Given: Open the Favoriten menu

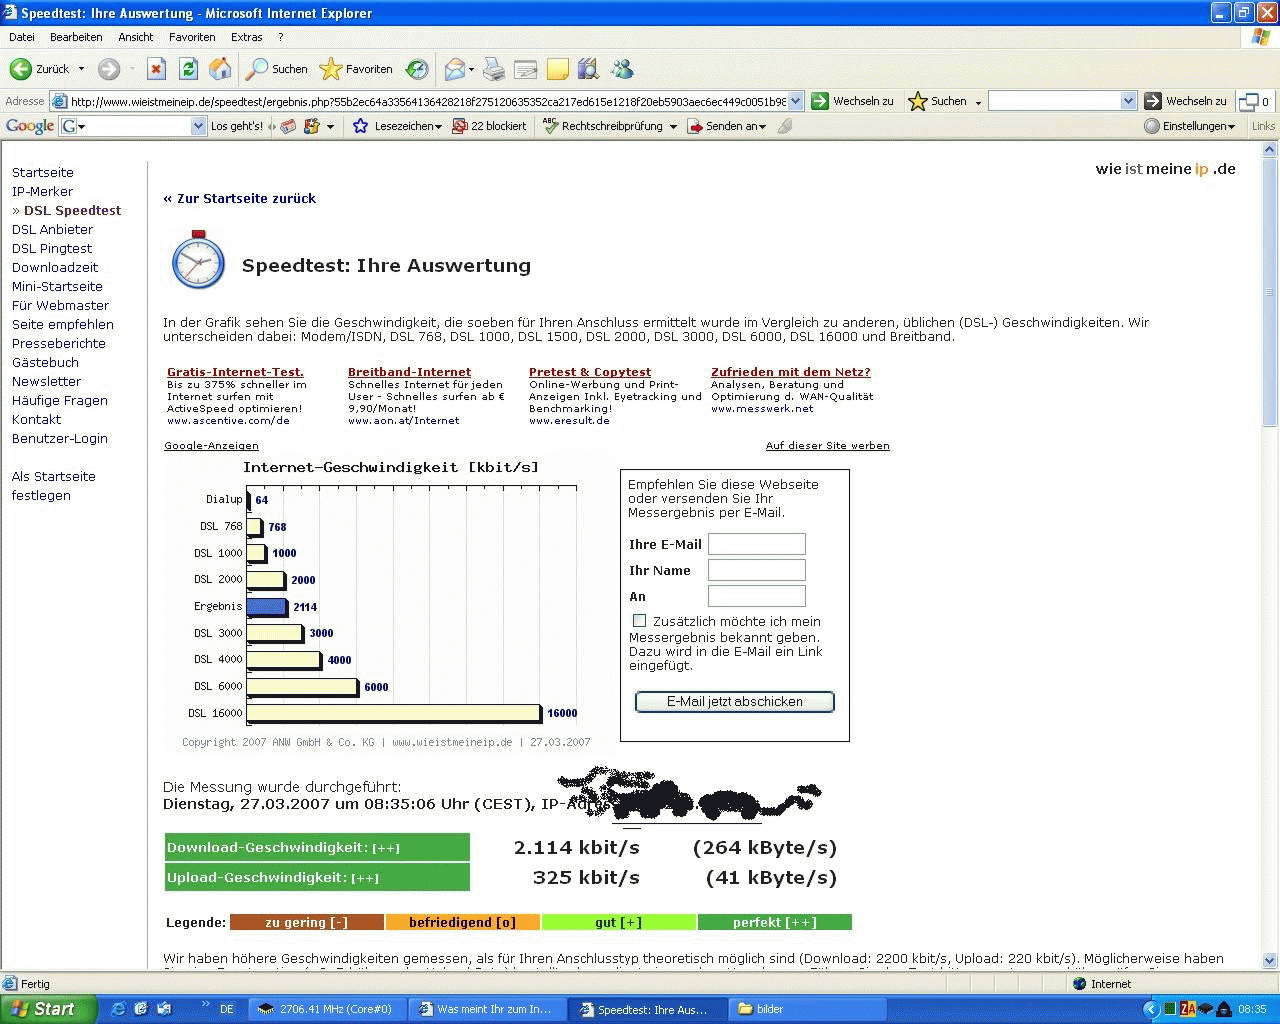Looking at the screenshot, I should [x=192, y=37].
